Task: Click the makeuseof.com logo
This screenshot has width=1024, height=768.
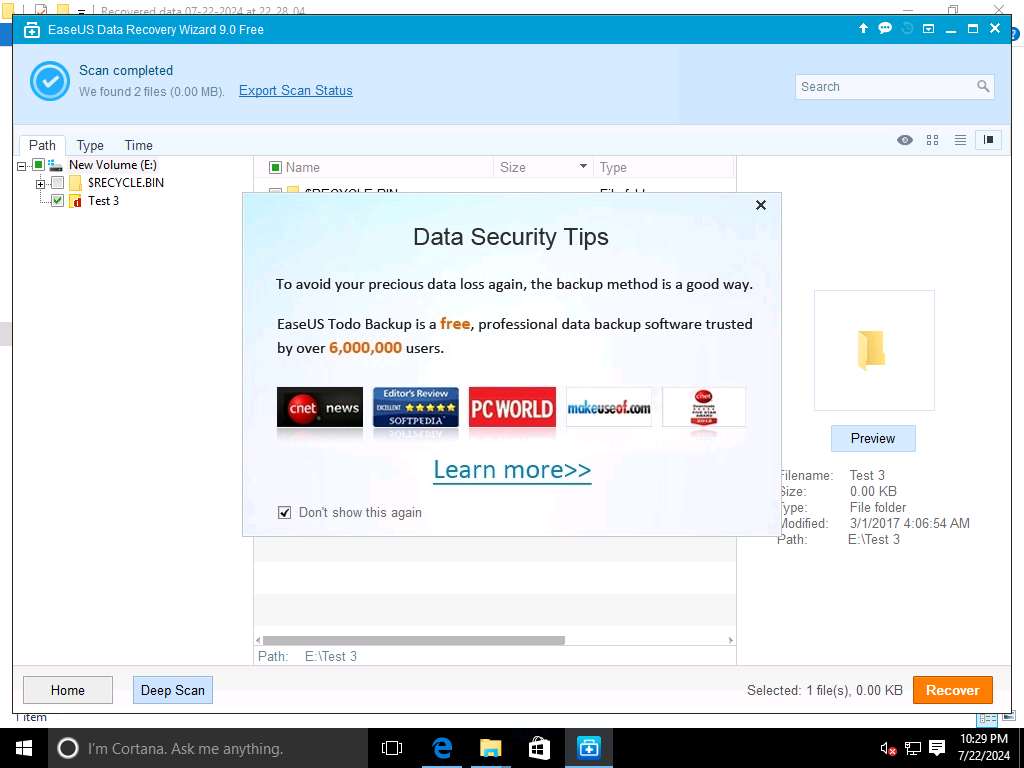Action: [x=609, y=407]
